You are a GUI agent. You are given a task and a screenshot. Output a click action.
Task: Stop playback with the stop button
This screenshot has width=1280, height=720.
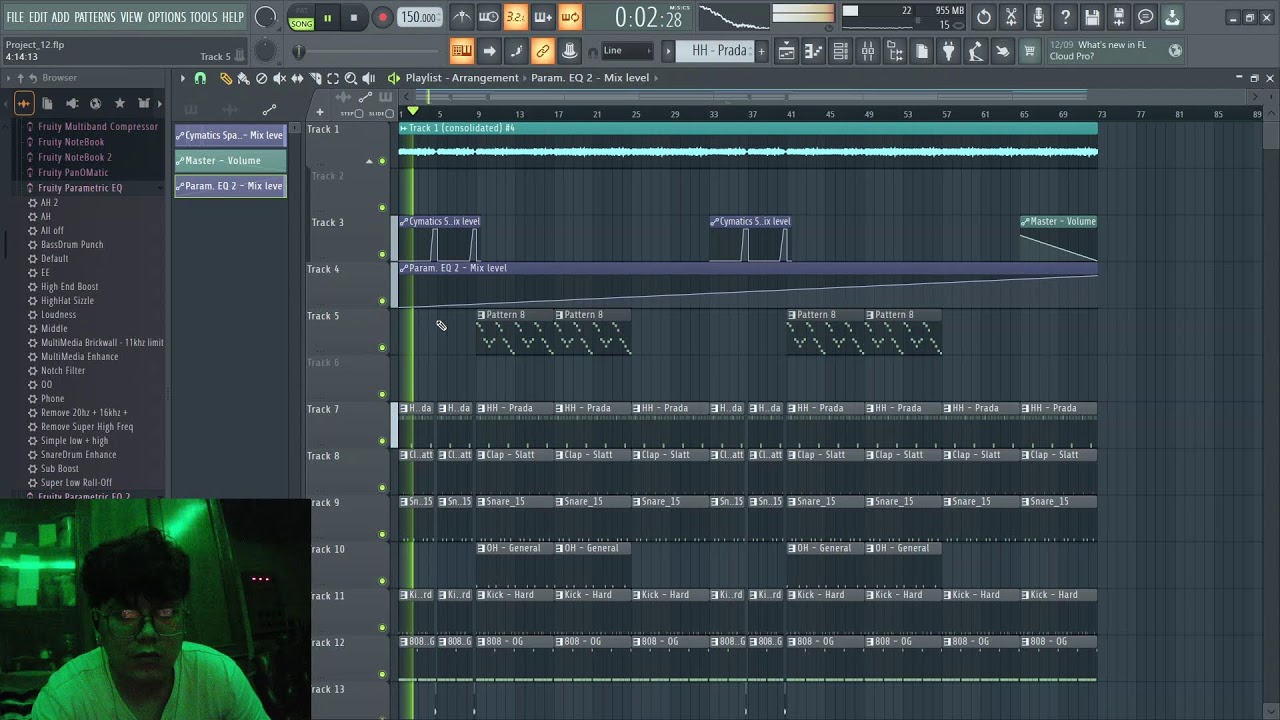pyautogui.click(x=354, y=18)
